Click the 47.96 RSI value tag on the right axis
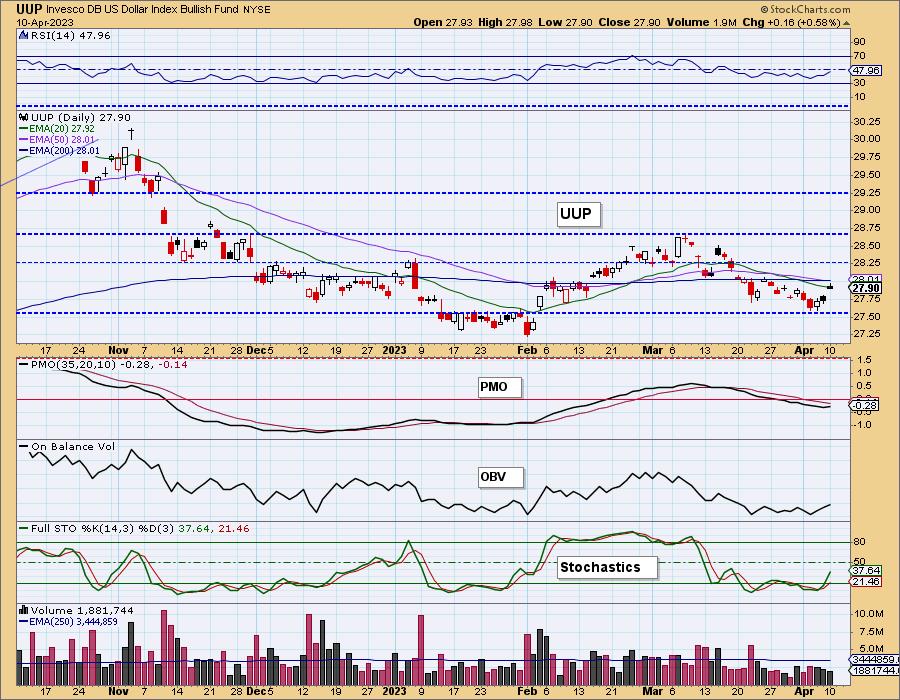 click(866, 71)
